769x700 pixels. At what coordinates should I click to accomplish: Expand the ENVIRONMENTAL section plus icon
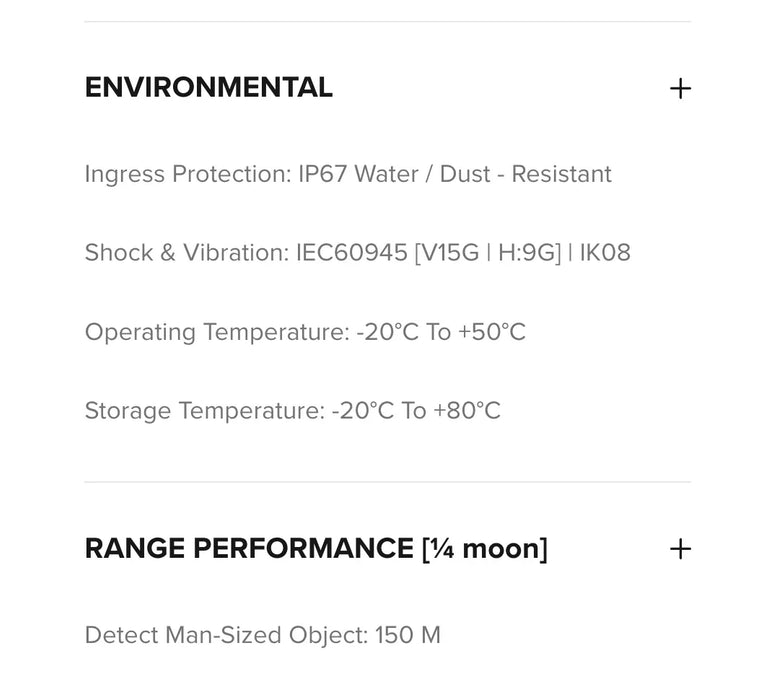[680, 89]
